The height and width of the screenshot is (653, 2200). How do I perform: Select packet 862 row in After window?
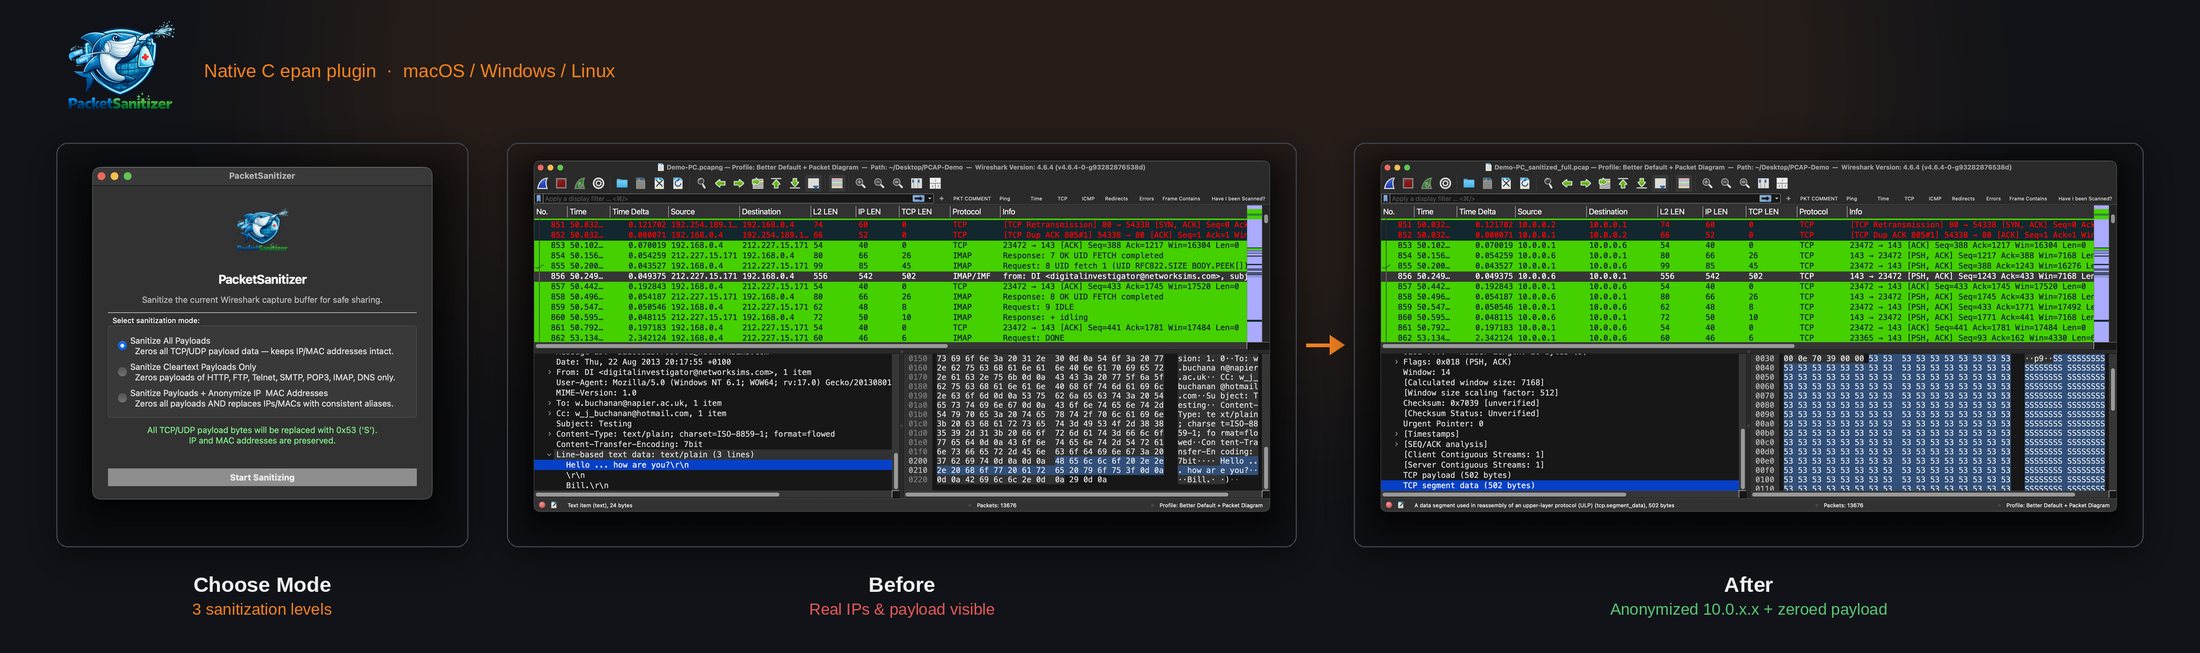pyautogui.click(x=1737, y=338)
